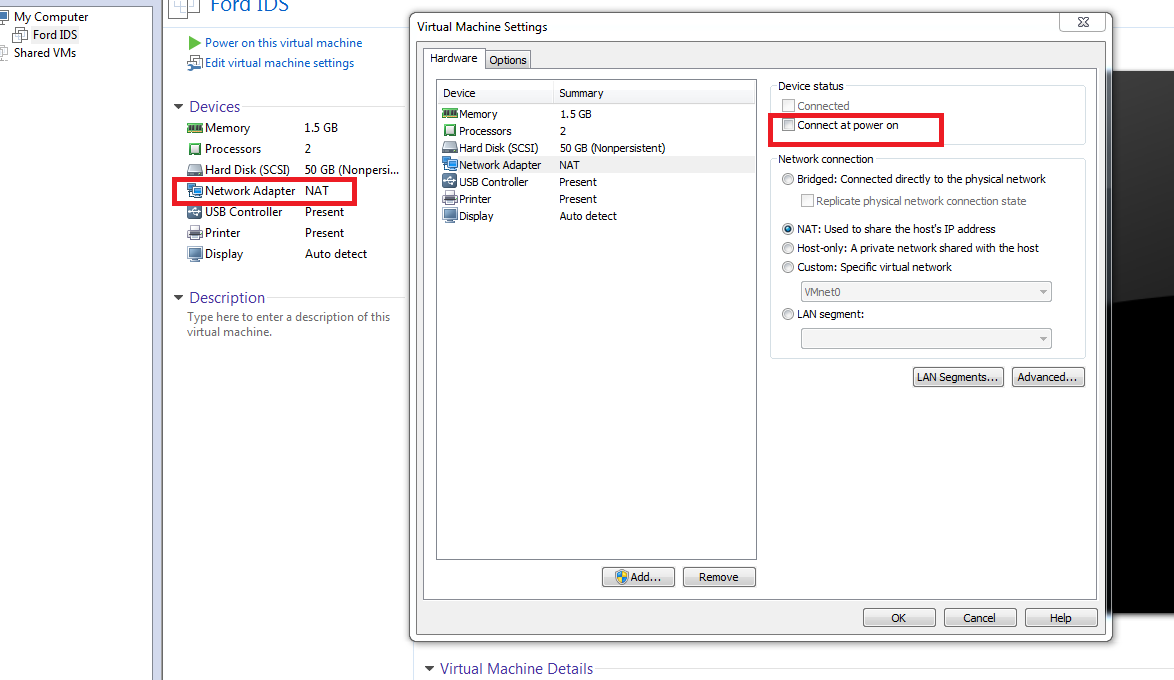The image size is (1174, 680).
Task: Click the Processors icon in the Hardware list
Action: tap(449, 131)
